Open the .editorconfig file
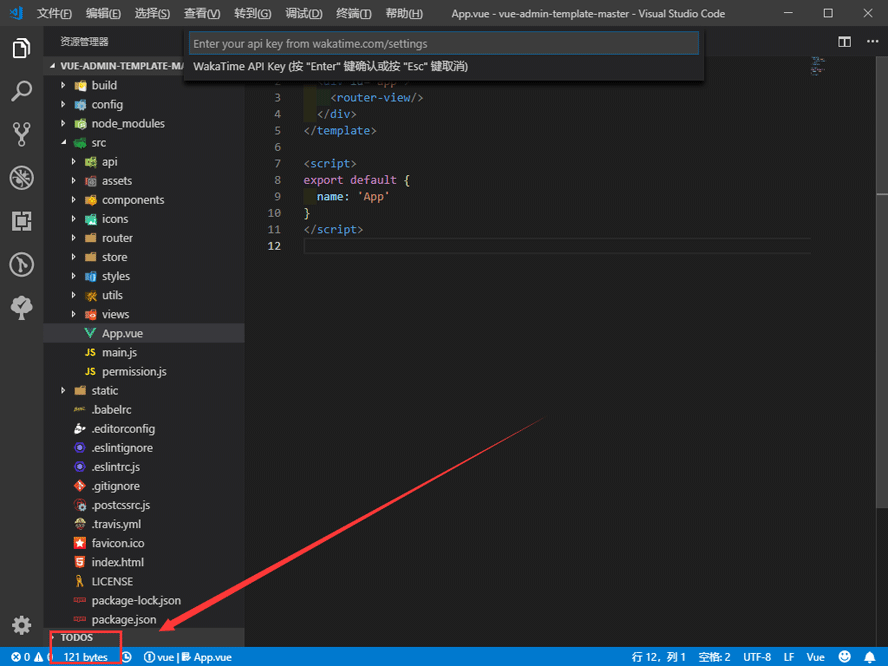The height and width of the screenshot is (666, 888). (x=144, y=429)
